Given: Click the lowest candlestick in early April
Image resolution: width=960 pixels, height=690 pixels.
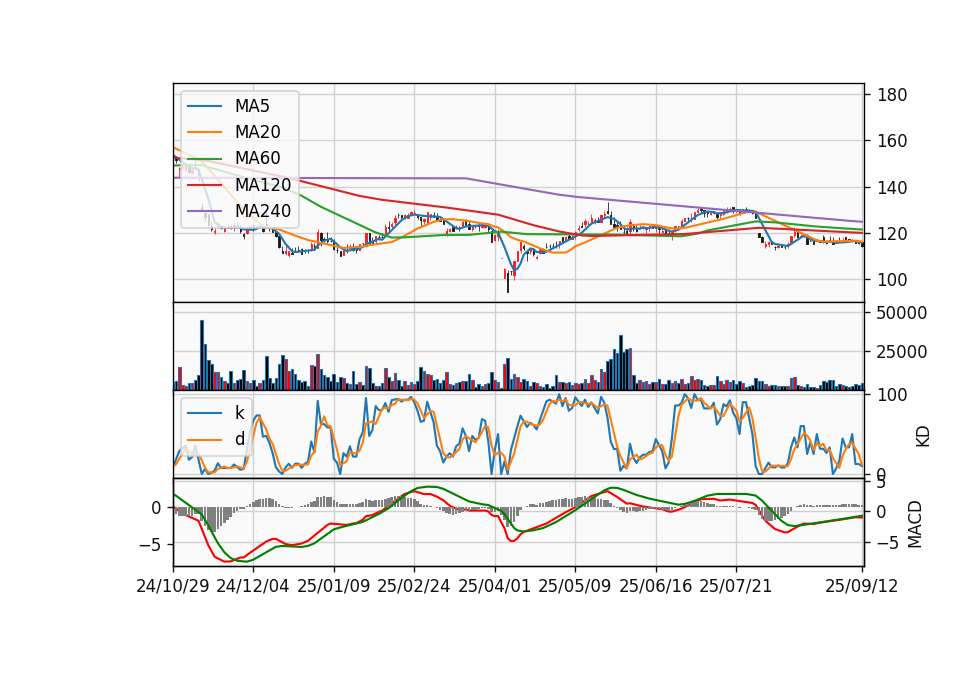Looking at the screenshot, I should point(508,280).
